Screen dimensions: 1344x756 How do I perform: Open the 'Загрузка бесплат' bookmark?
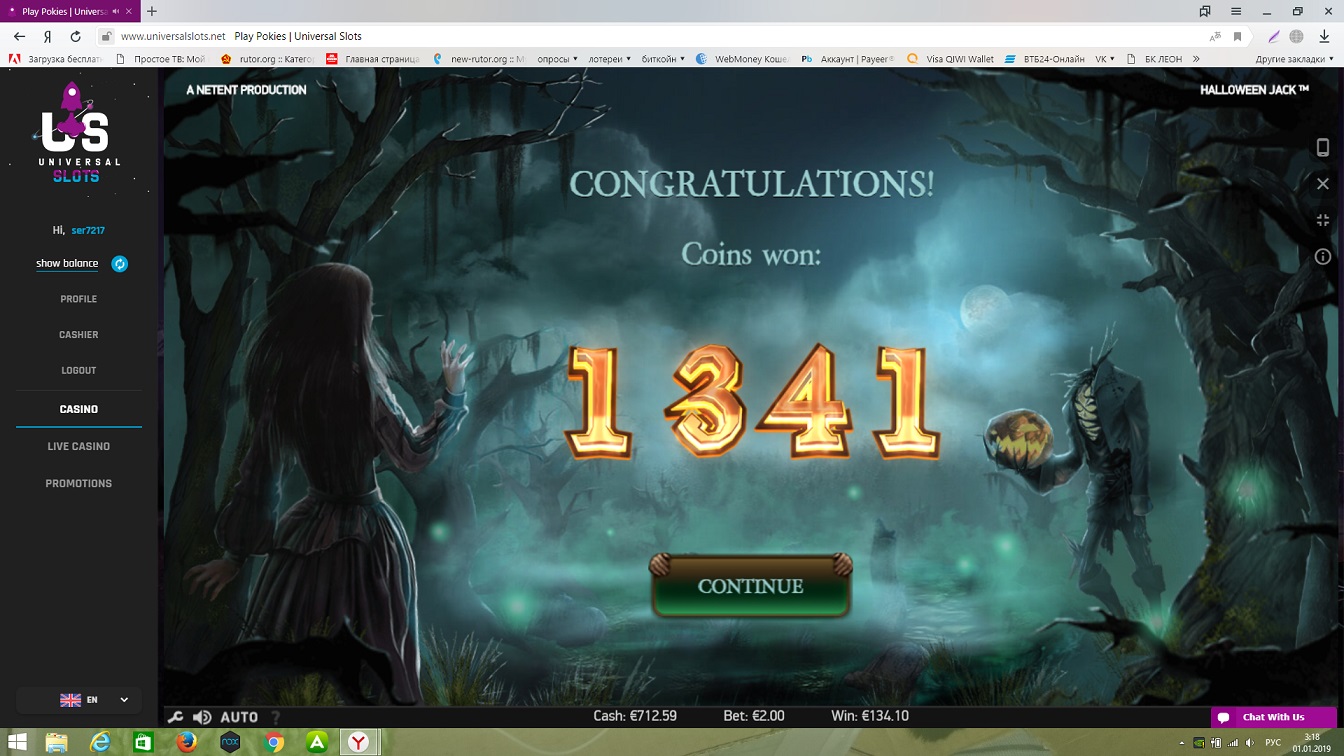[56, 59]
